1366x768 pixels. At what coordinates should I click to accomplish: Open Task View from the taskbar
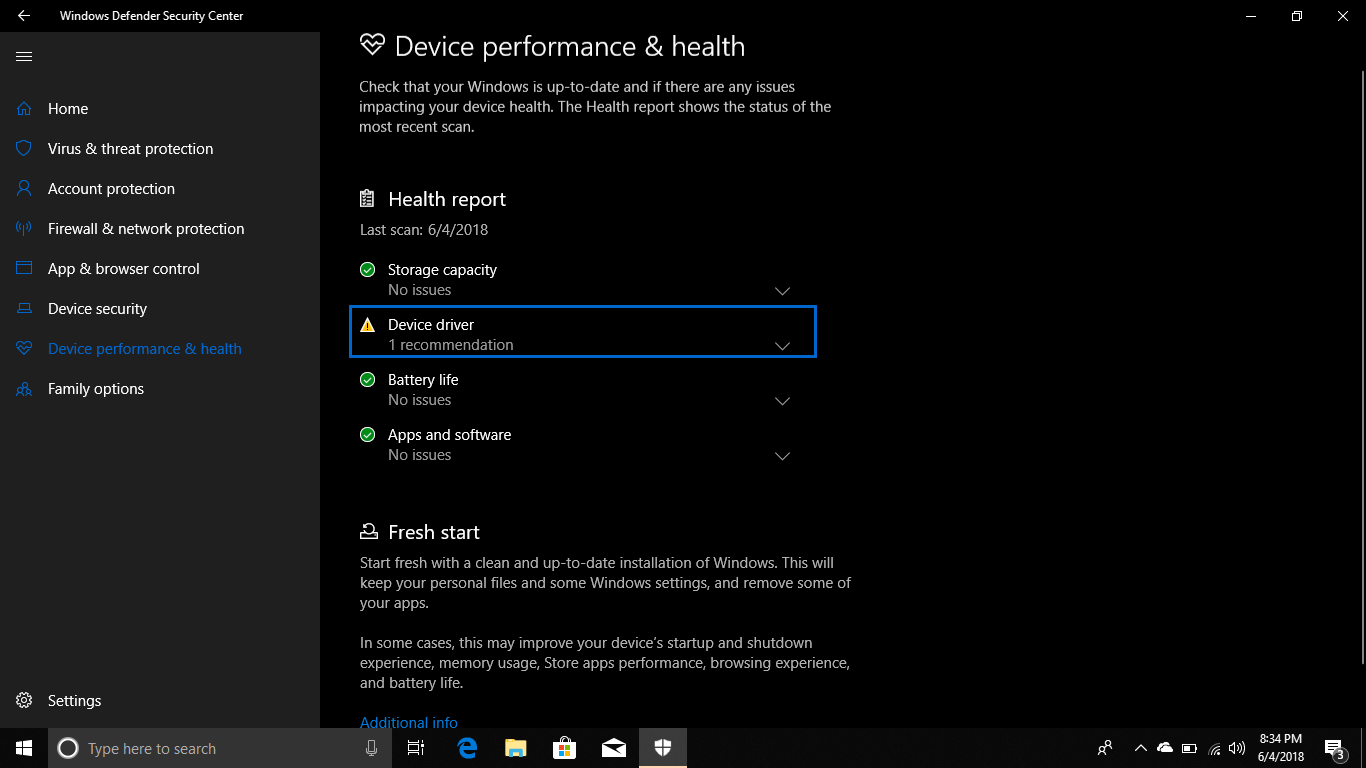pos(416,748)
